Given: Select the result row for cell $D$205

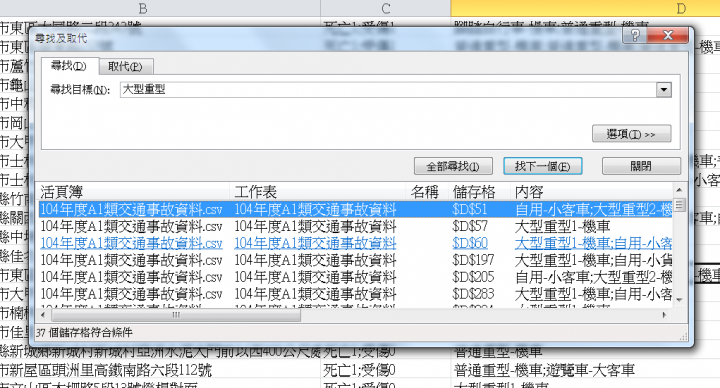Looking at the screenshot, I should (x=356, y=277).
